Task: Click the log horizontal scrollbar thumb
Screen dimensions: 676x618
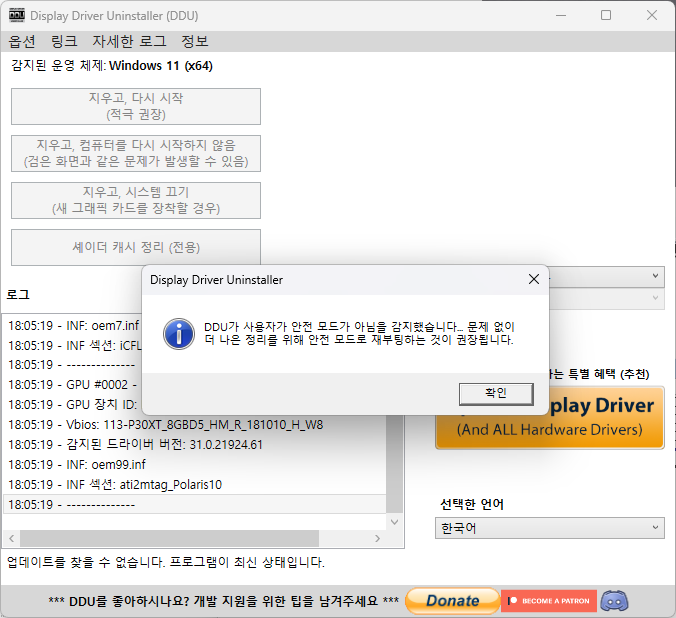Action: pos(169,538)
